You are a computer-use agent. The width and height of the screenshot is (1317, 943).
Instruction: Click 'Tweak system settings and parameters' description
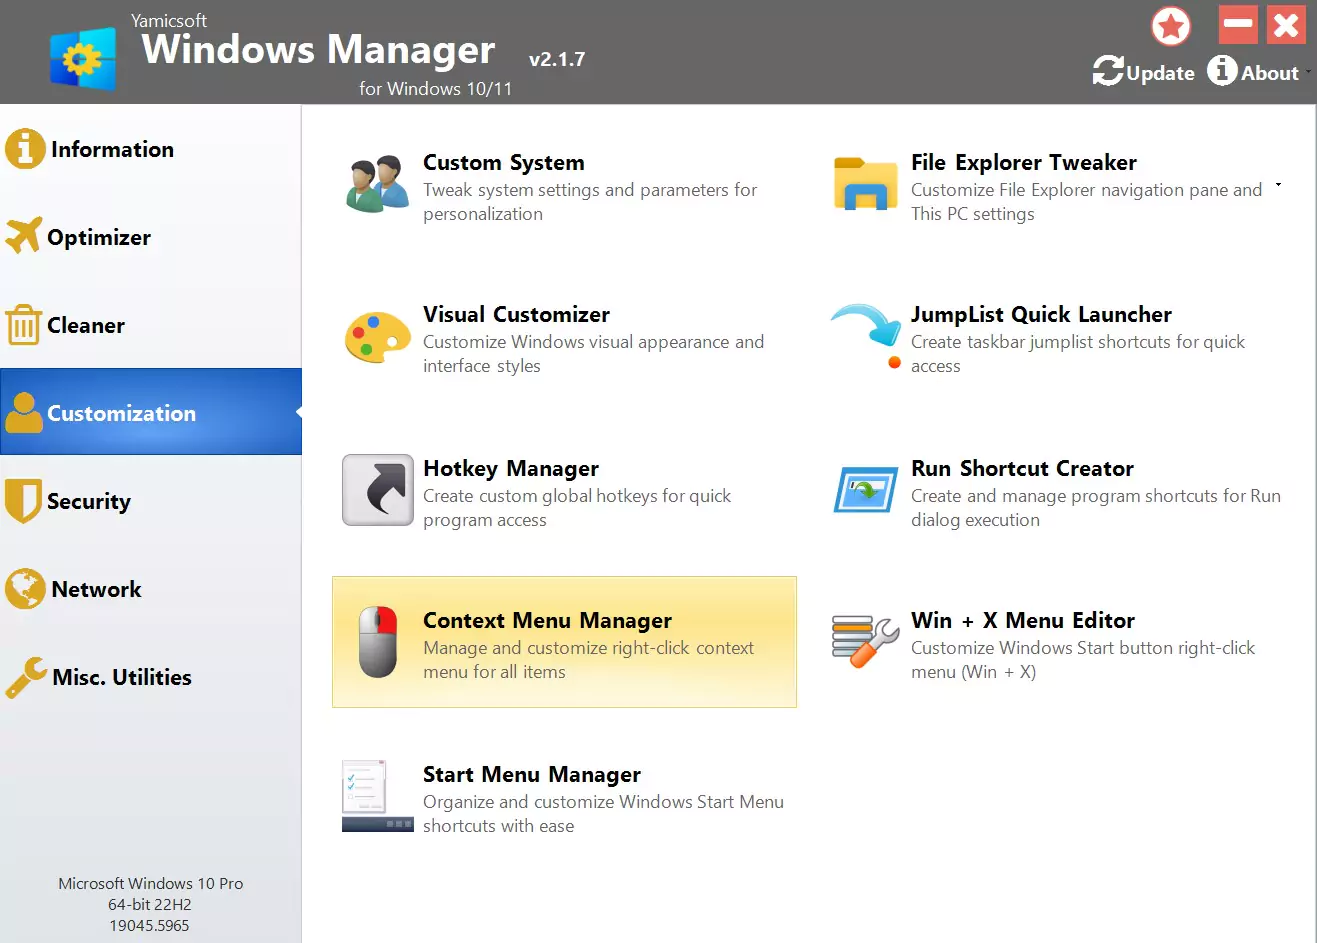(590, 201)
